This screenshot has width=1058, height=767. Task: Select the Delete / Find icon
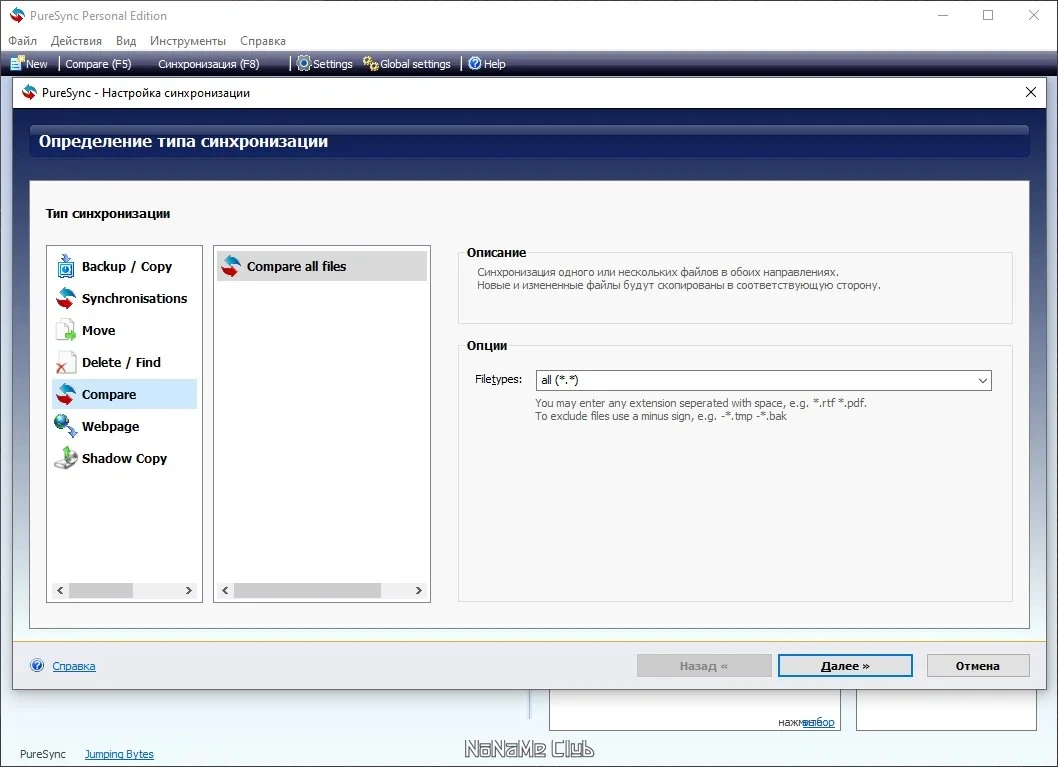65,362
